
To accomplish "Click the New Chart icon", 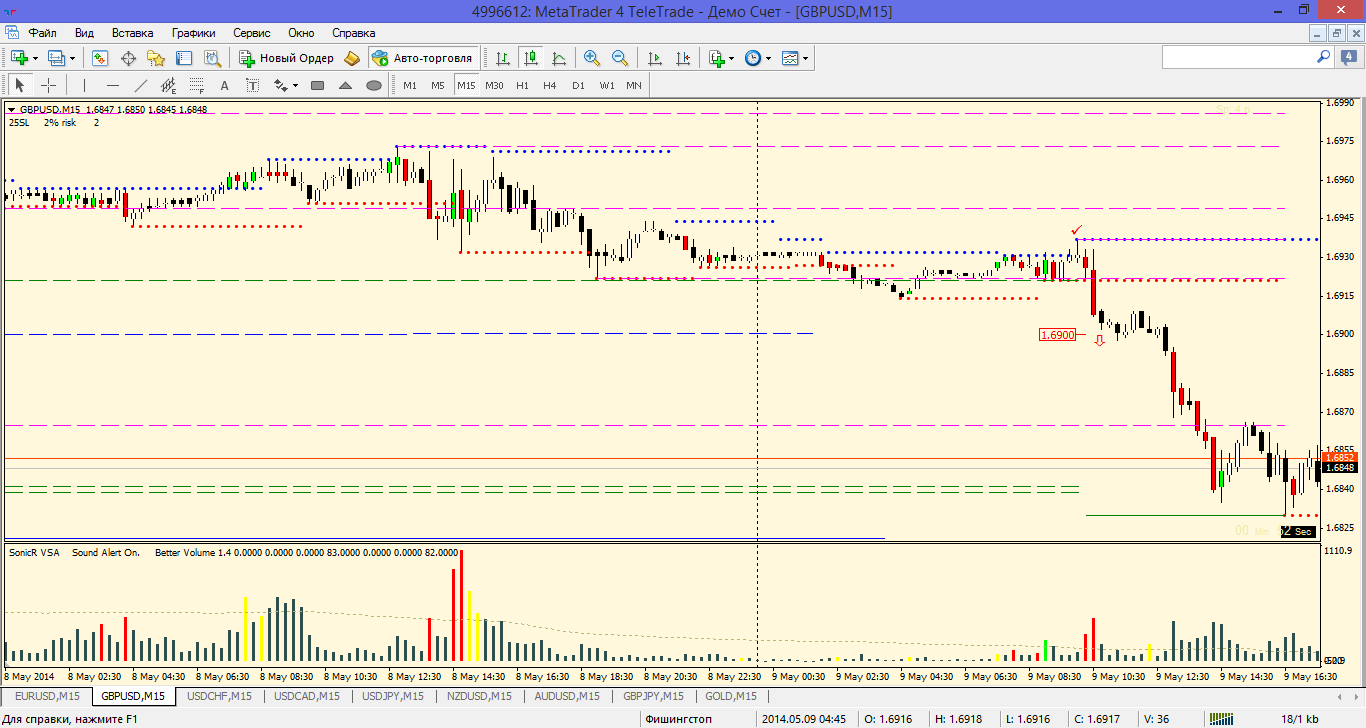I will pos(19,58).
